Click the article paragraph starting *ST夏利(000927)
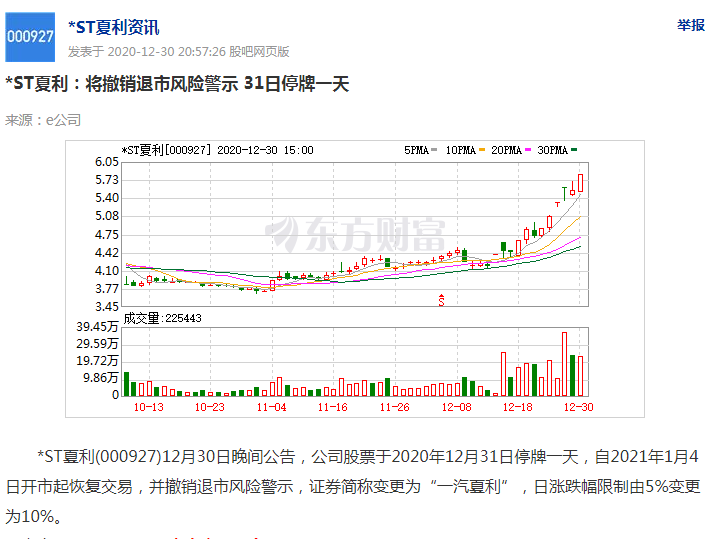This screenshot has width=712, height=539. point(352,486)
